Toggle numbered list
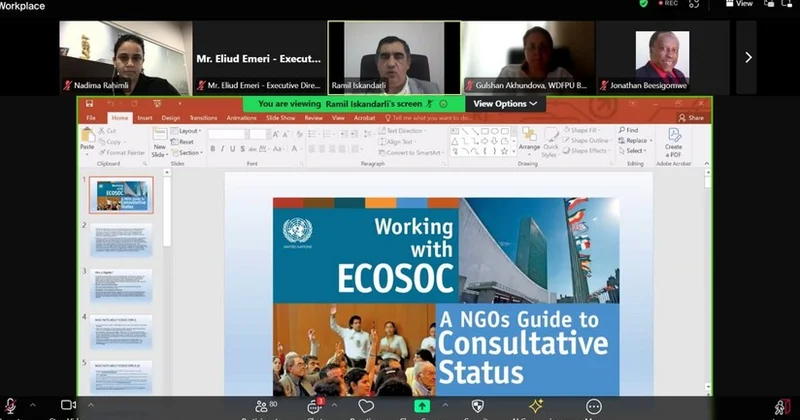The height and width of the screenshot is (420, 800). pyautogui.click(x=328, y=134)
